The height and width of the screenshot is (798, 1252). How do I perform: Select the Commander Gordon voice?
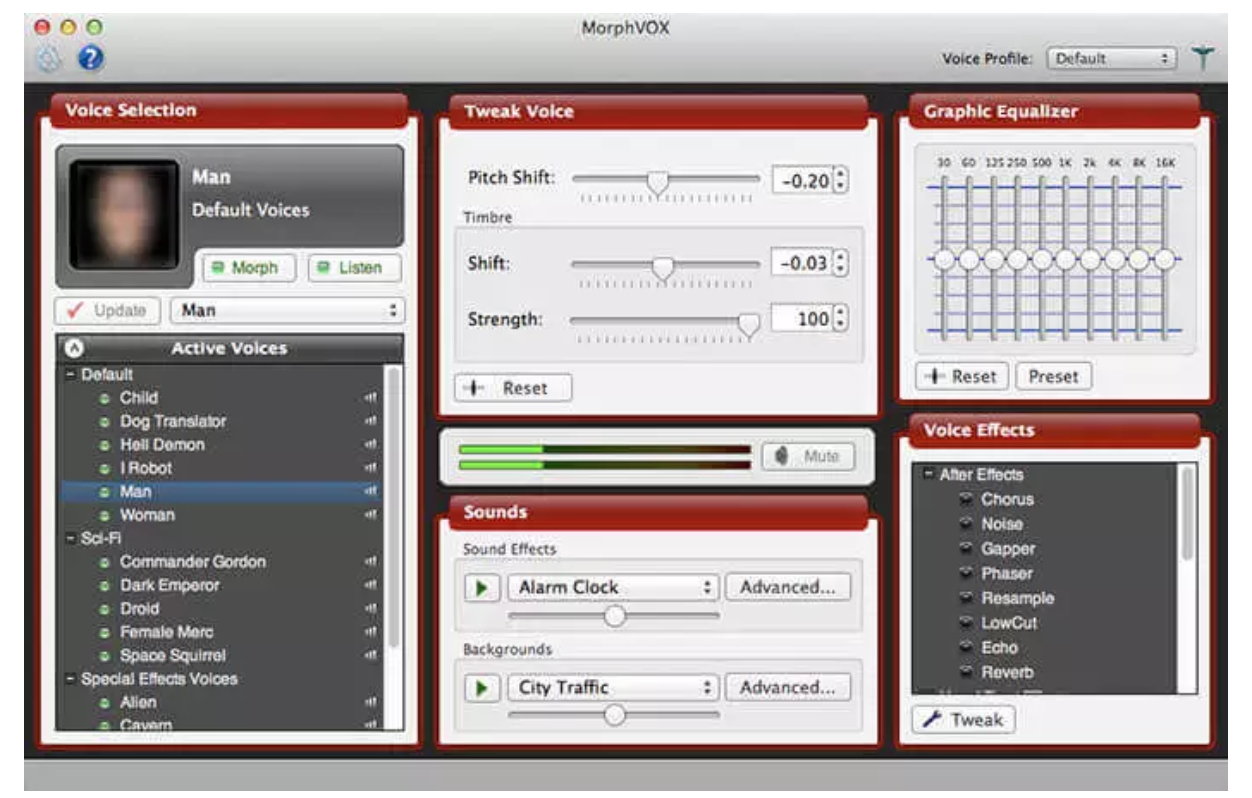(220, 562)
